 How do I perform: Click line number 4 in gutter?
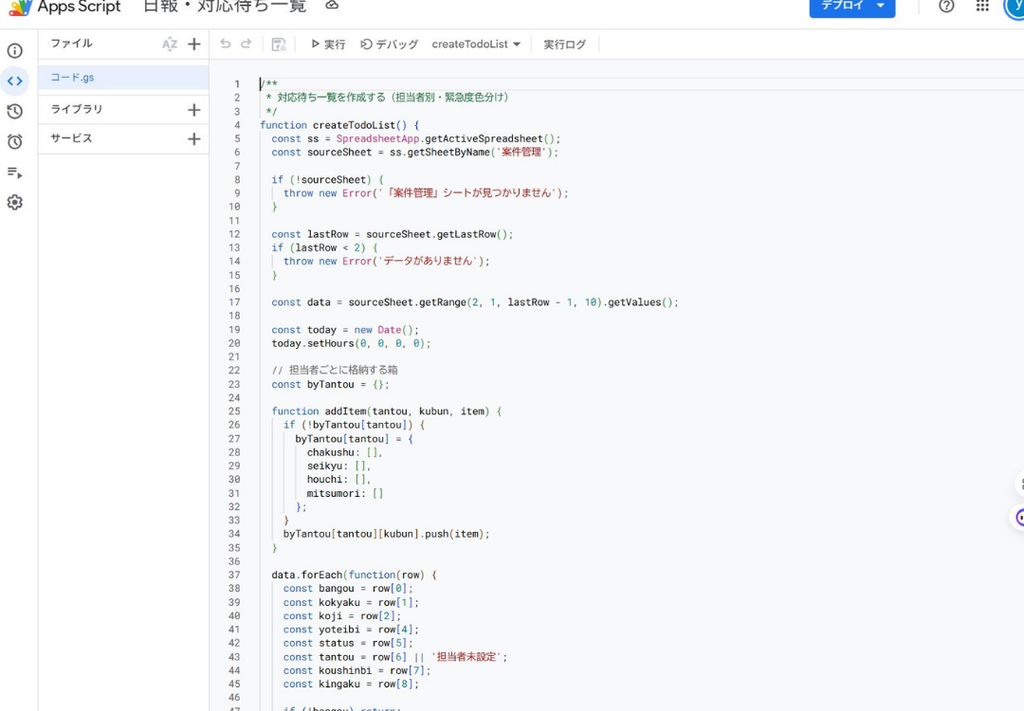point(237,125)
